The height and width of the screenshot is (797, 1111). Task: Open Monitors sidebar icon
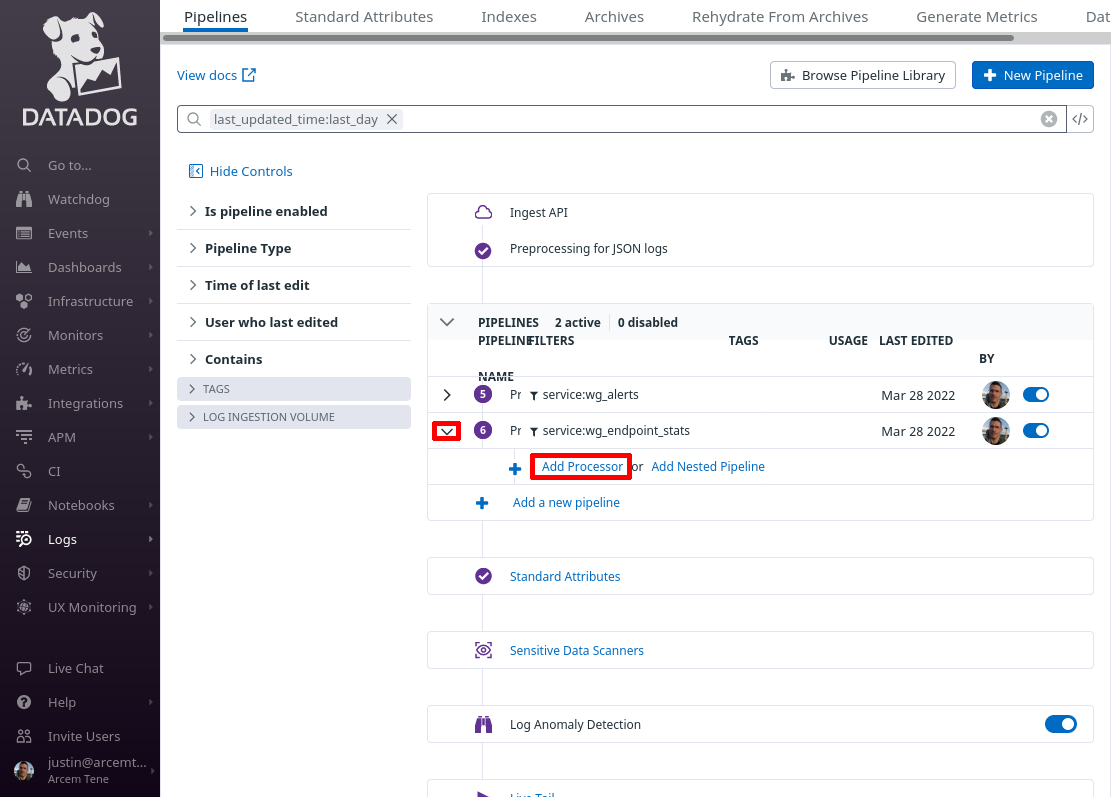click(x=24, y=335)
